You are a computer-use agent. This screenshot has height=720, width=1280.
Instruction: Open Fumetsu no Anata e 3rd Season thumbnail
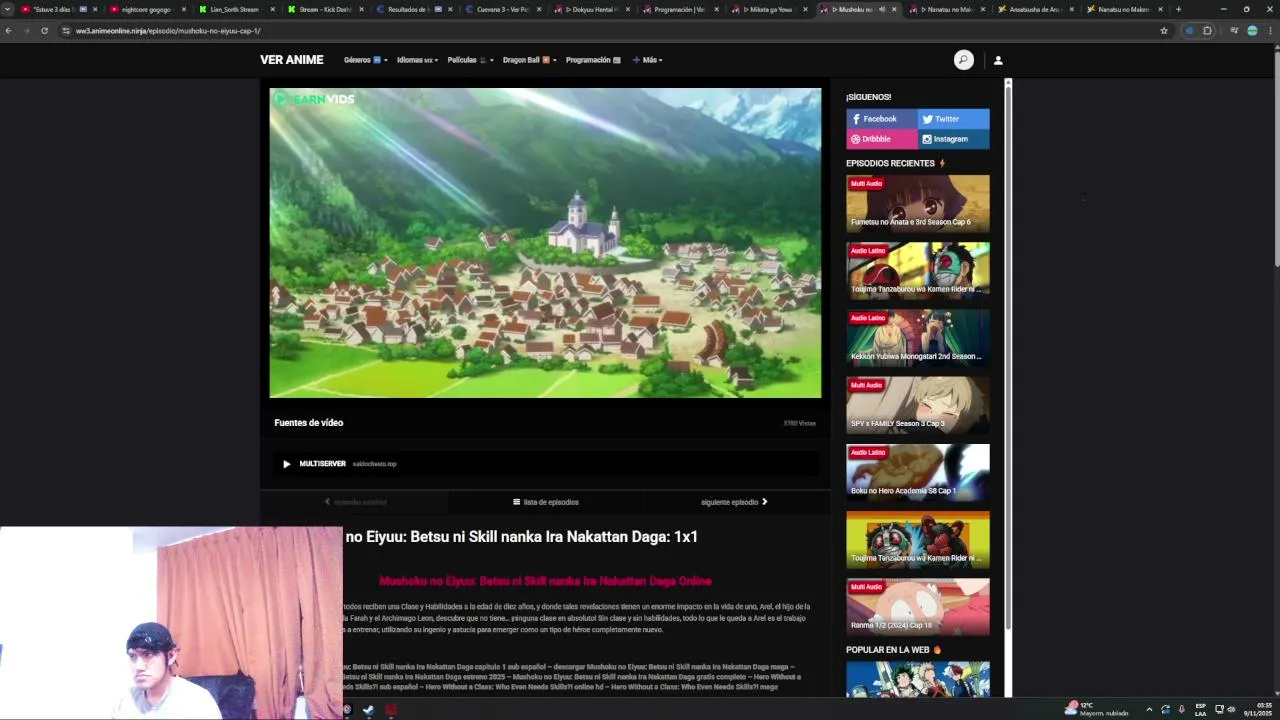(918, 204)
